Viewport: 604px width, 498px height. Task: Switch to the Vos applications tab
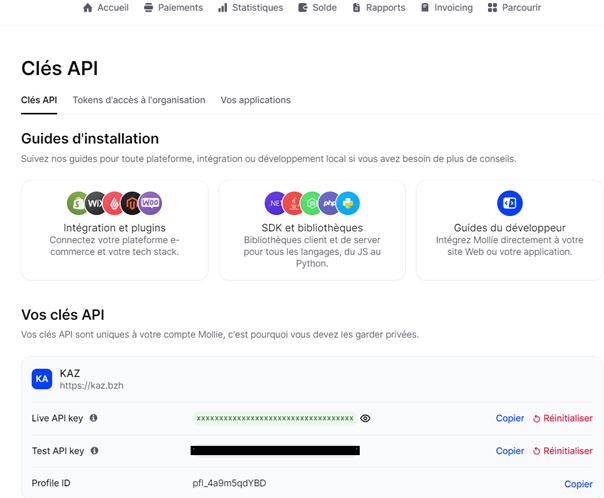click(256, 100)
